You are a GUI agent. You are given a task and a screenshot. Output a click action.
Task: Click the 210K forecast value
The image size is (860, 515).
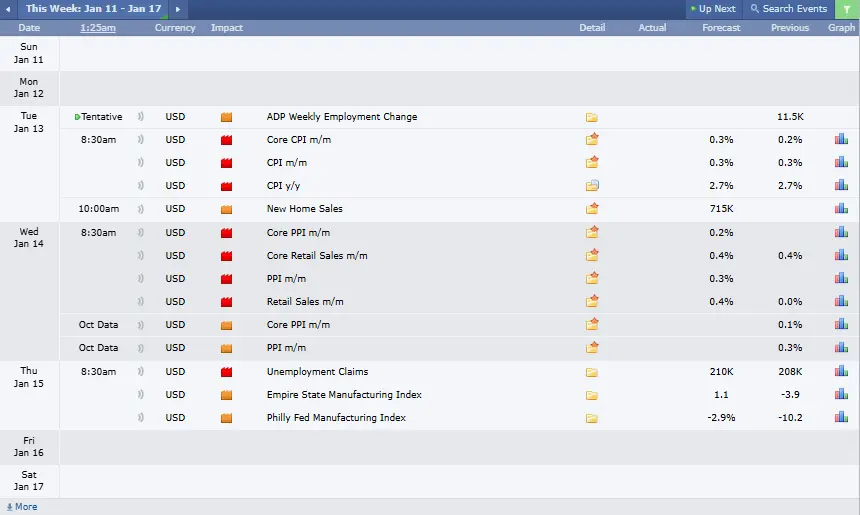721,372
